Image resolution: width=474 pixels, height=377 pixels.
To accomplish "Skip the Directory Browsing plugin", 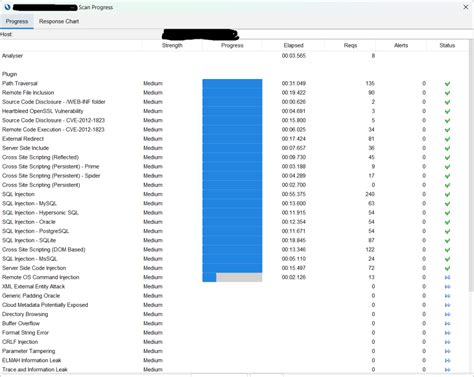I will tap(447, 314).
